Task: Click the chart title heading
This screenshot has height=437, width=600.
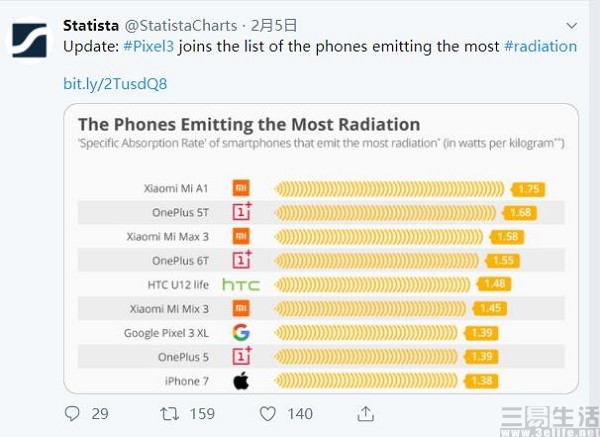Action: click(x=248, y=125)
